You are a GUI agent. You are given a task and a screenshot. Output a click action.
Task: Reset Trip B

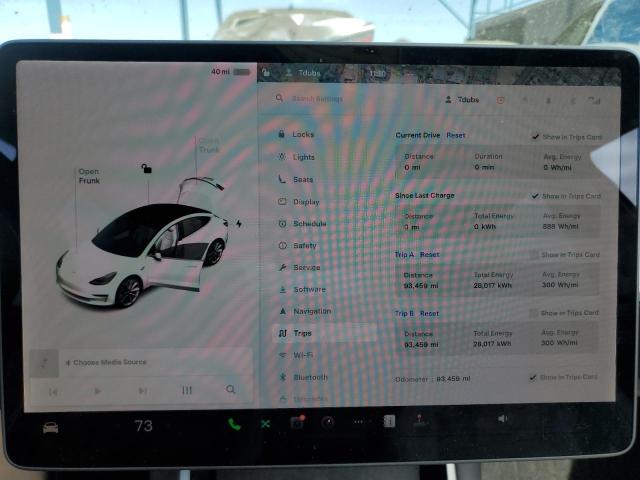pos(429,313)
